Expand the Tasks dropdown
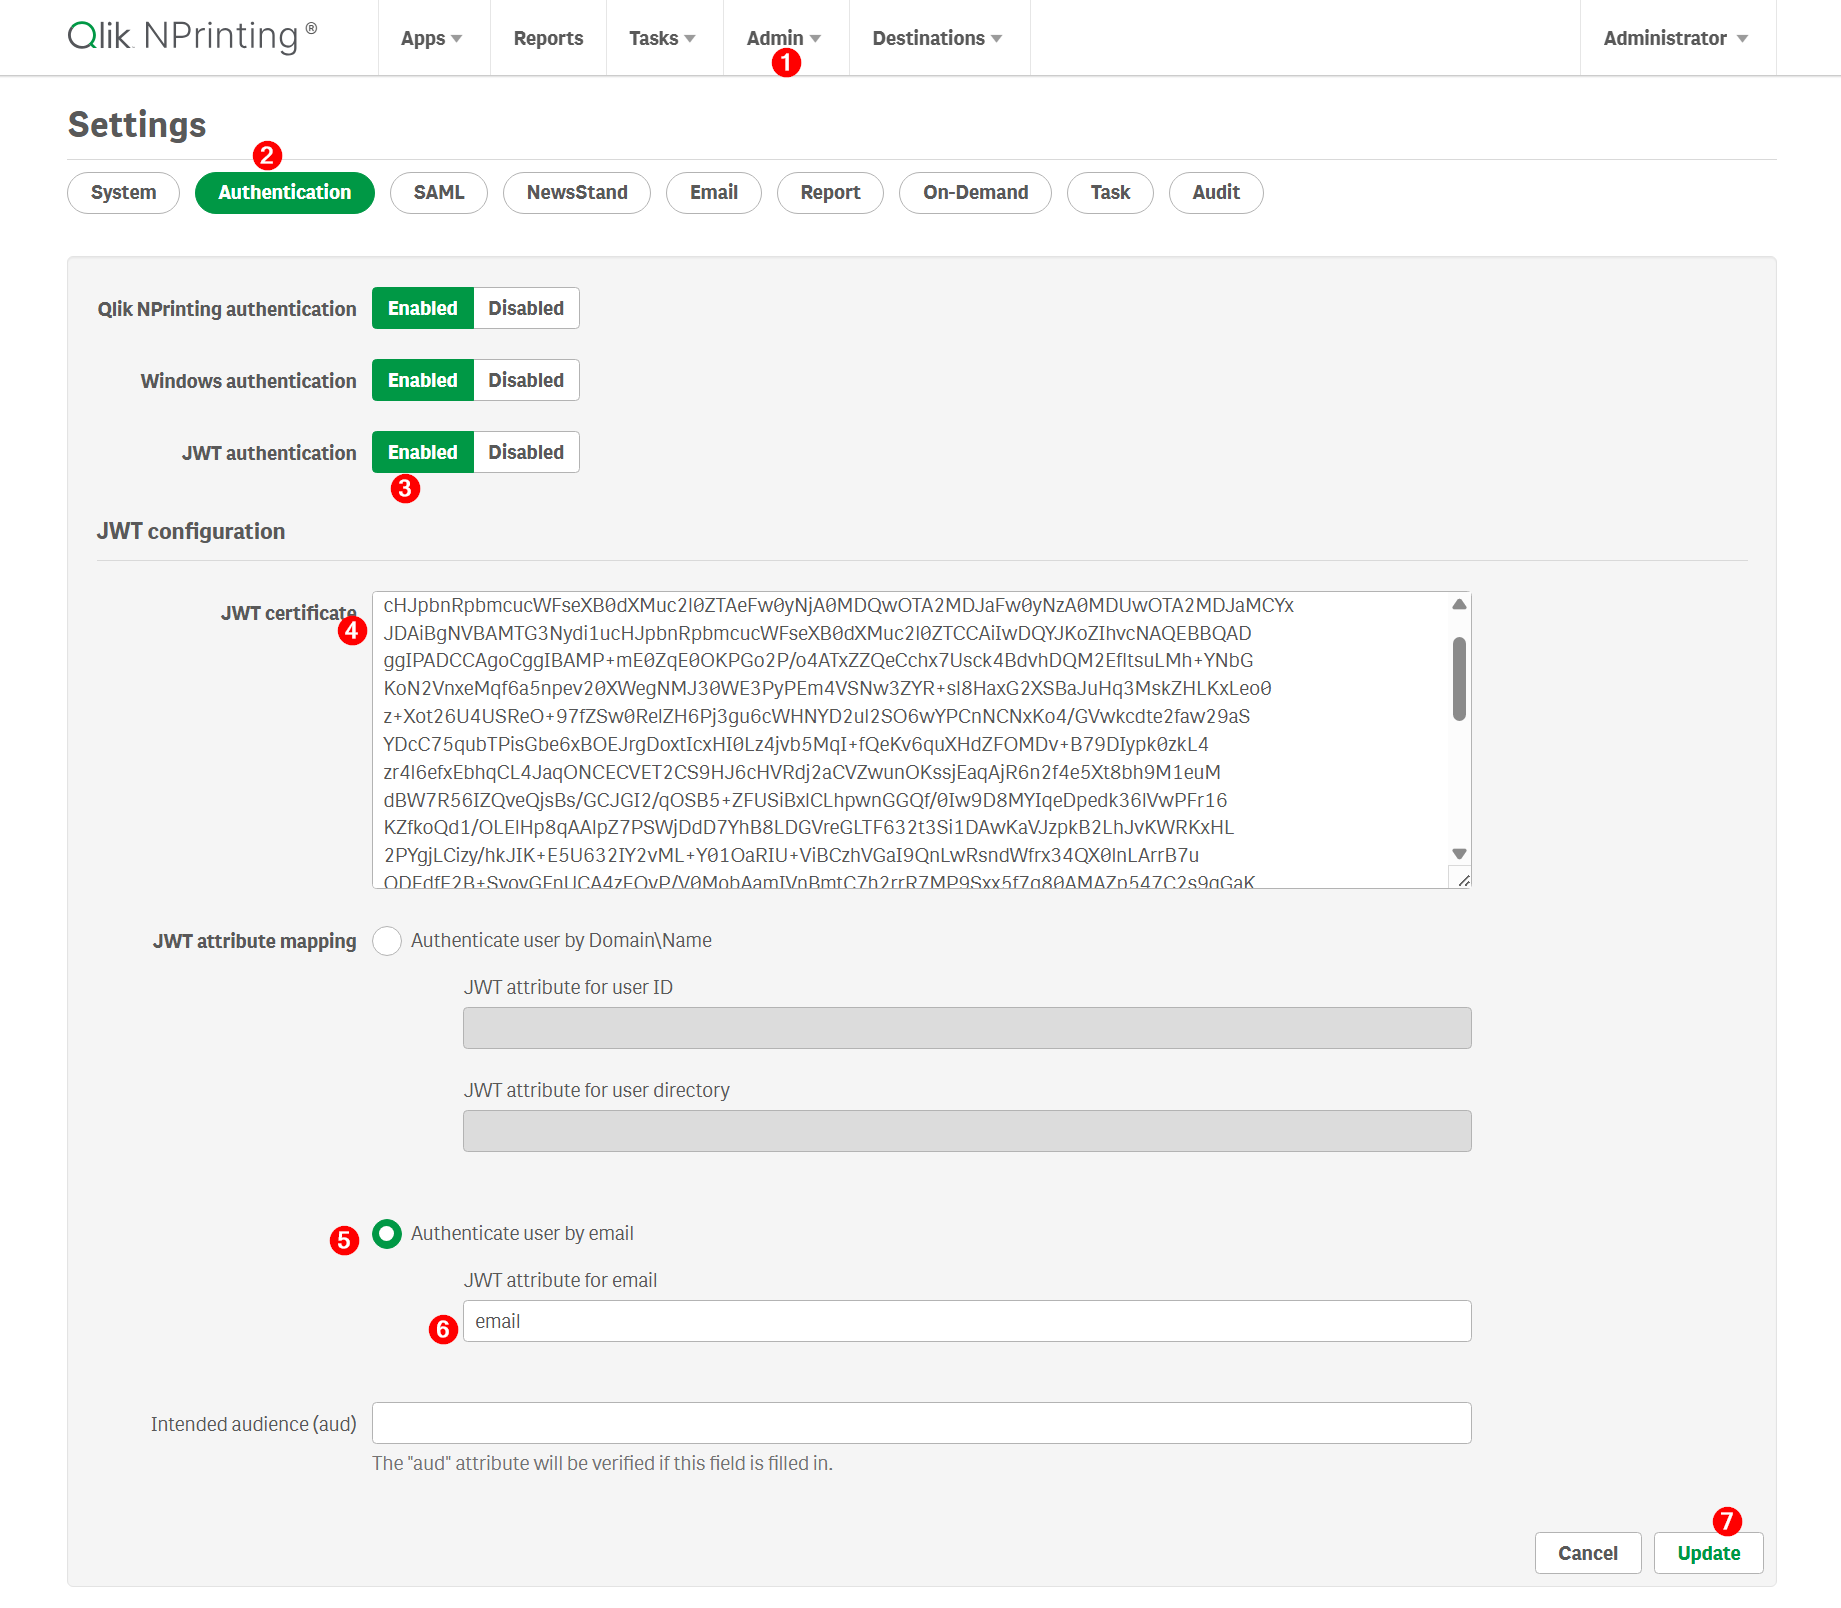This screenshot has width=1841, height=1608. point(661,38)
